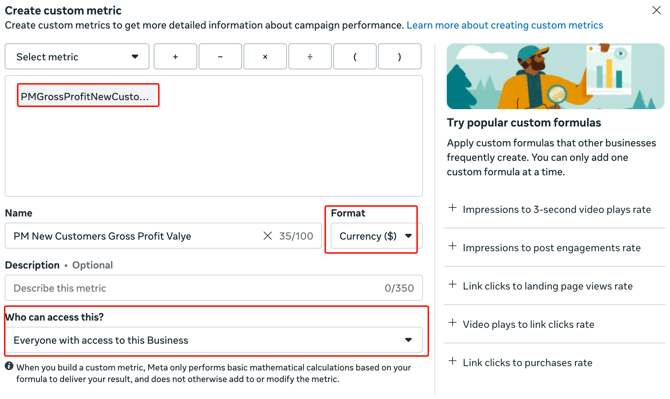Open Learn more about creating custom metrics
The height and width of the screenshot is (399, 670).
[505, 25]
